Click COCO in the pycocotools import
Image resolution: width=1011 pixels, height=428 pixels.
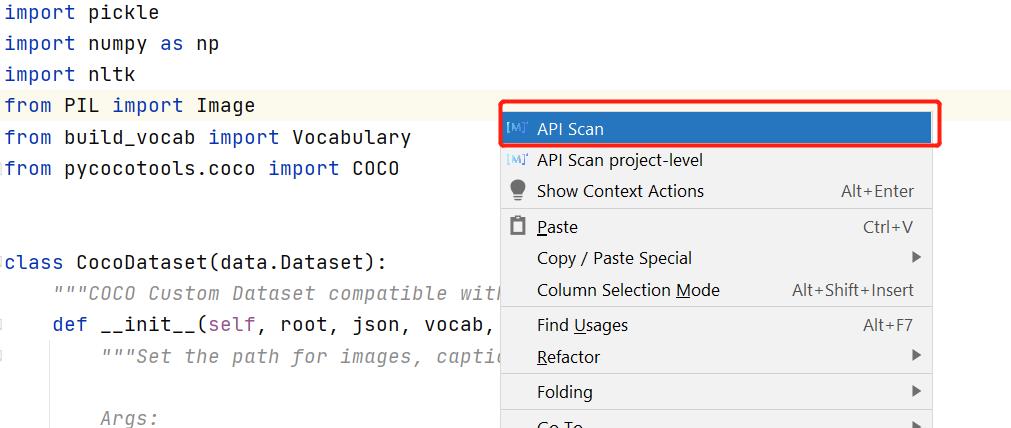tap(375, 168)
